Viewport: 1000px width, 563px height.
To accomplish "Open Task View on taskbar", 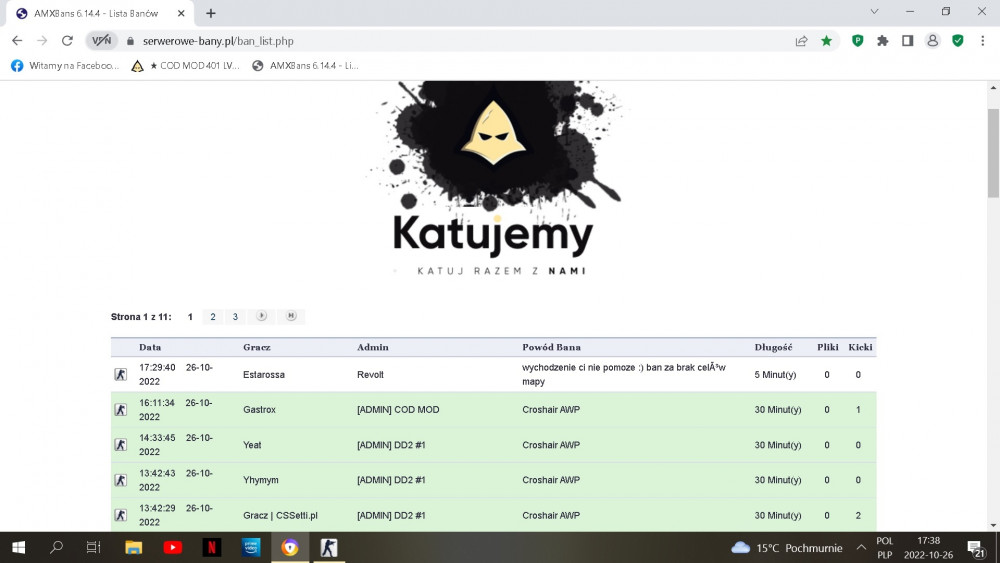I will 94,548.
